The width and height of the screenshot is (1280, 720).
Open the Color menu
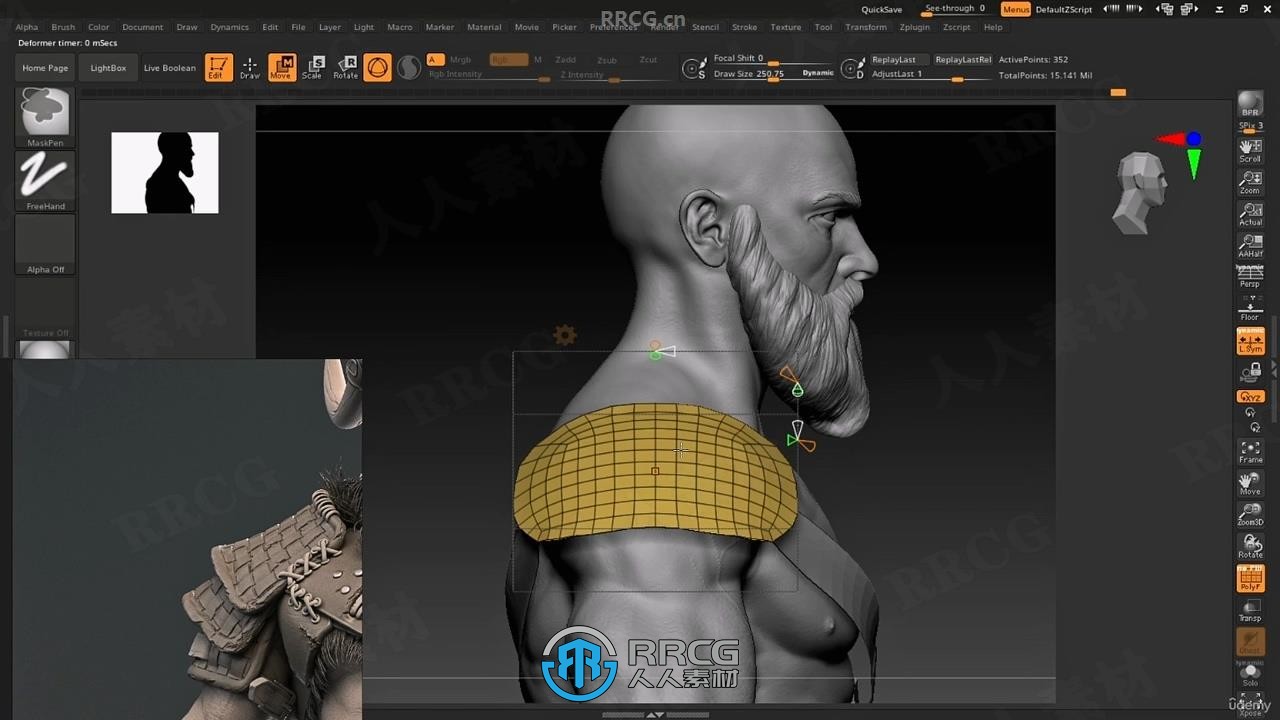[x=98, y=27]
